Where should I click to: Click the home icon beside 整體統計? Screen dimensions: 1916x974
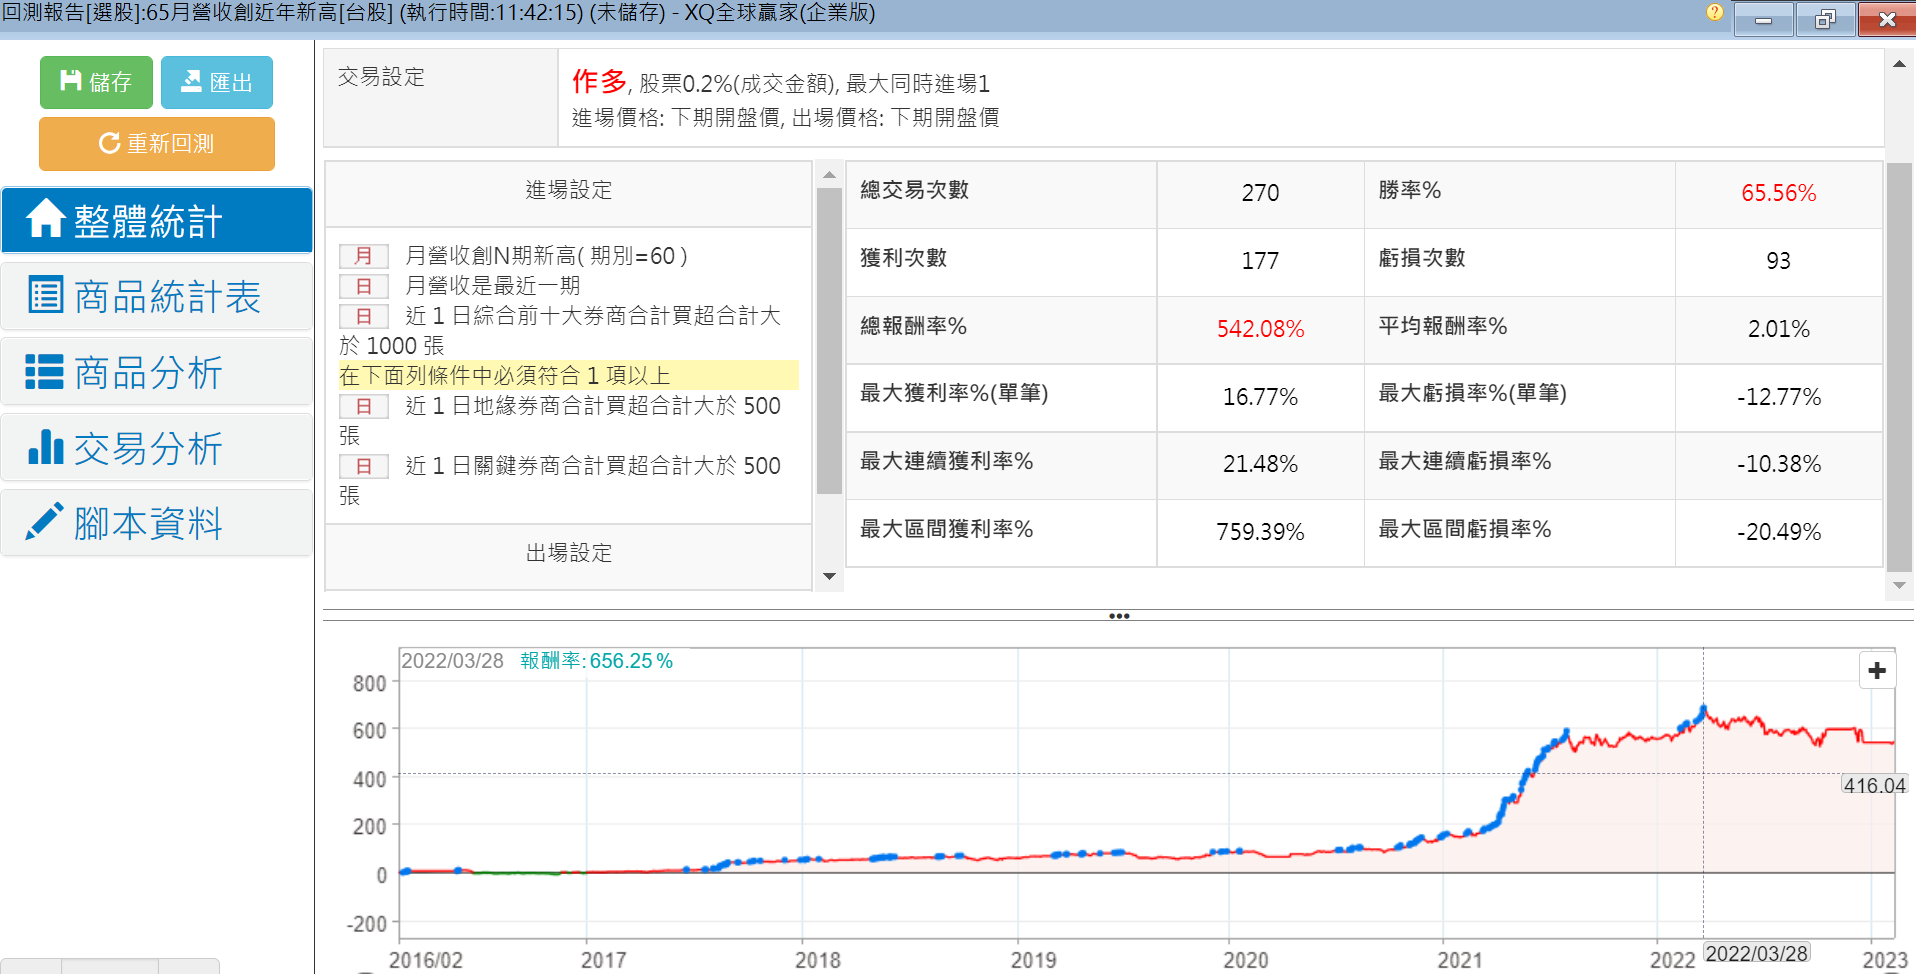click(x=45, y=219)
